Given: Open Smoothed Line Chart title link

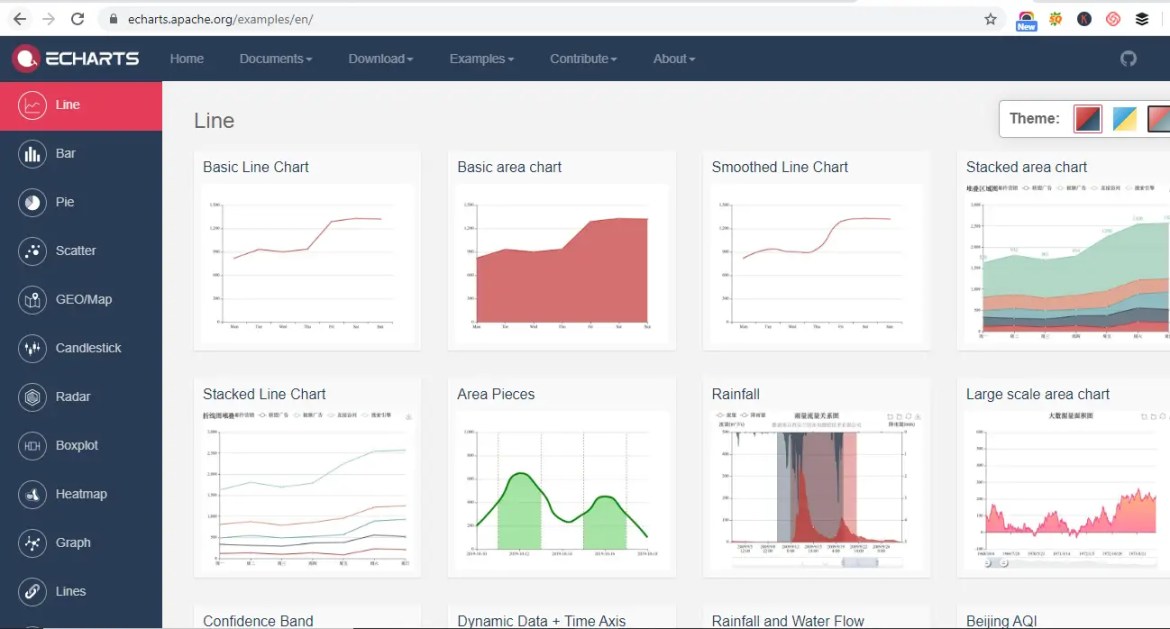Looking at the screenshot, I should 780,167.
